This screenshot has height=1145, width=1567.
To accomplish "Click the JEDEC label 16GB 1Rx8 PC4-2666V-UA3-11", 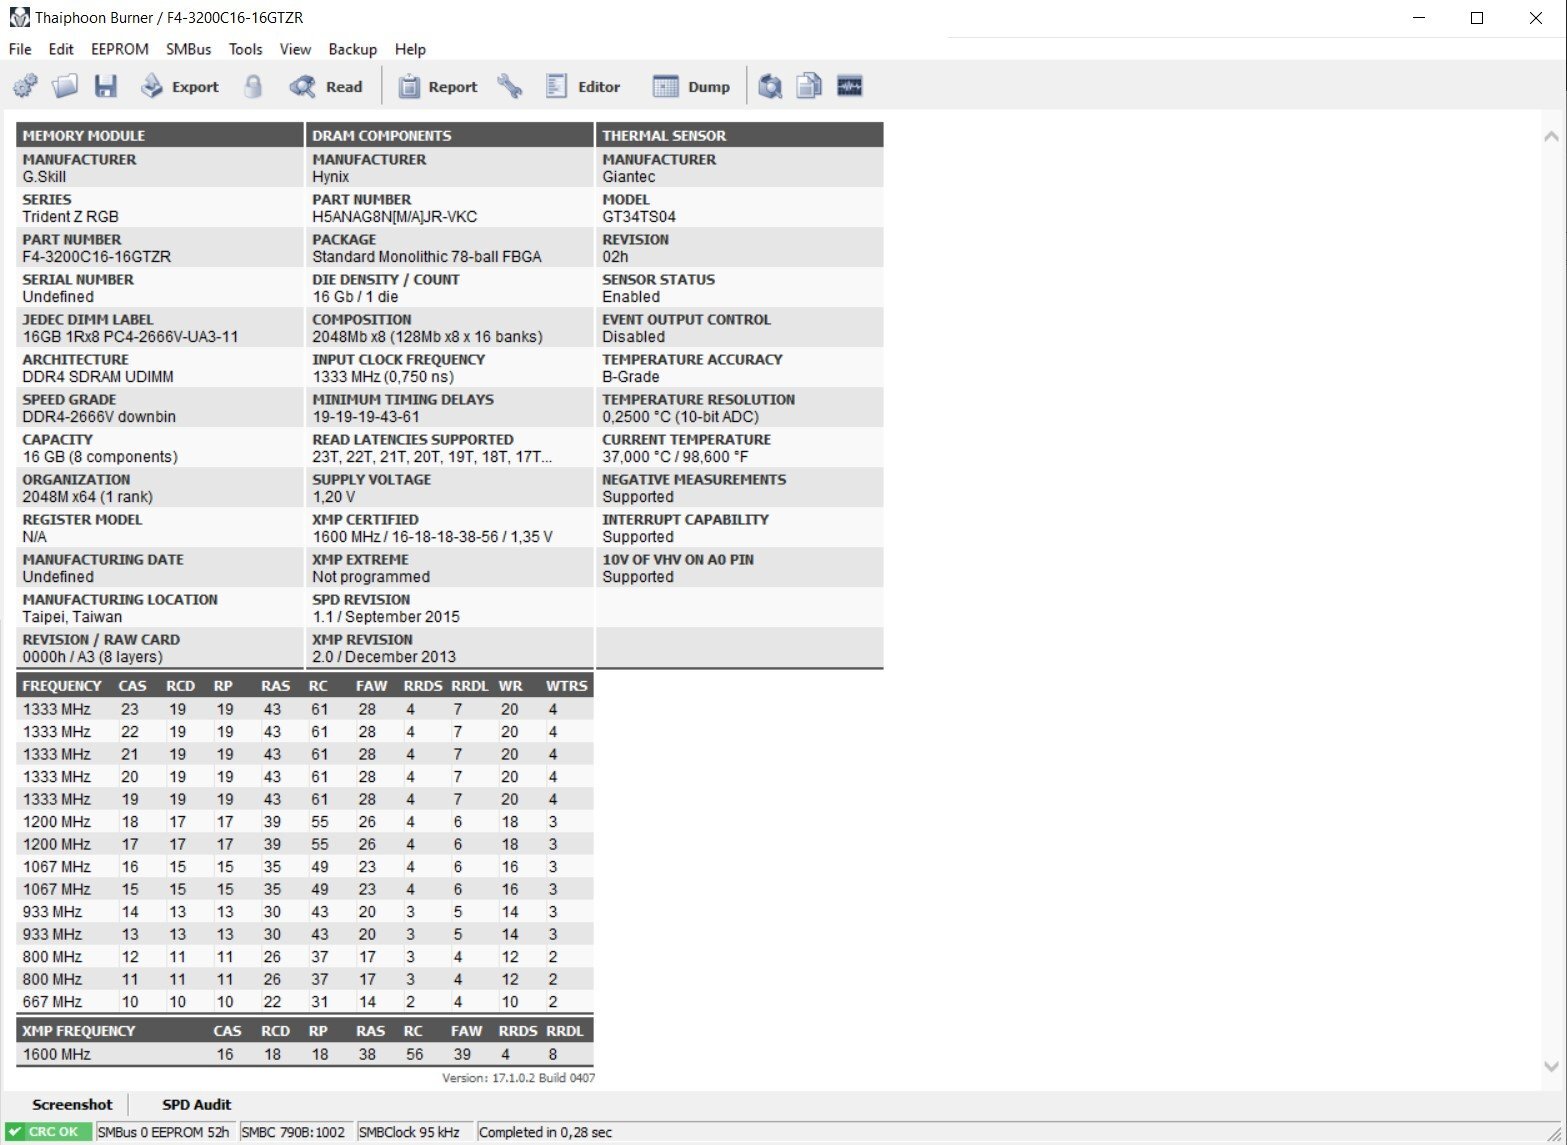I will (x=131, y=337).
